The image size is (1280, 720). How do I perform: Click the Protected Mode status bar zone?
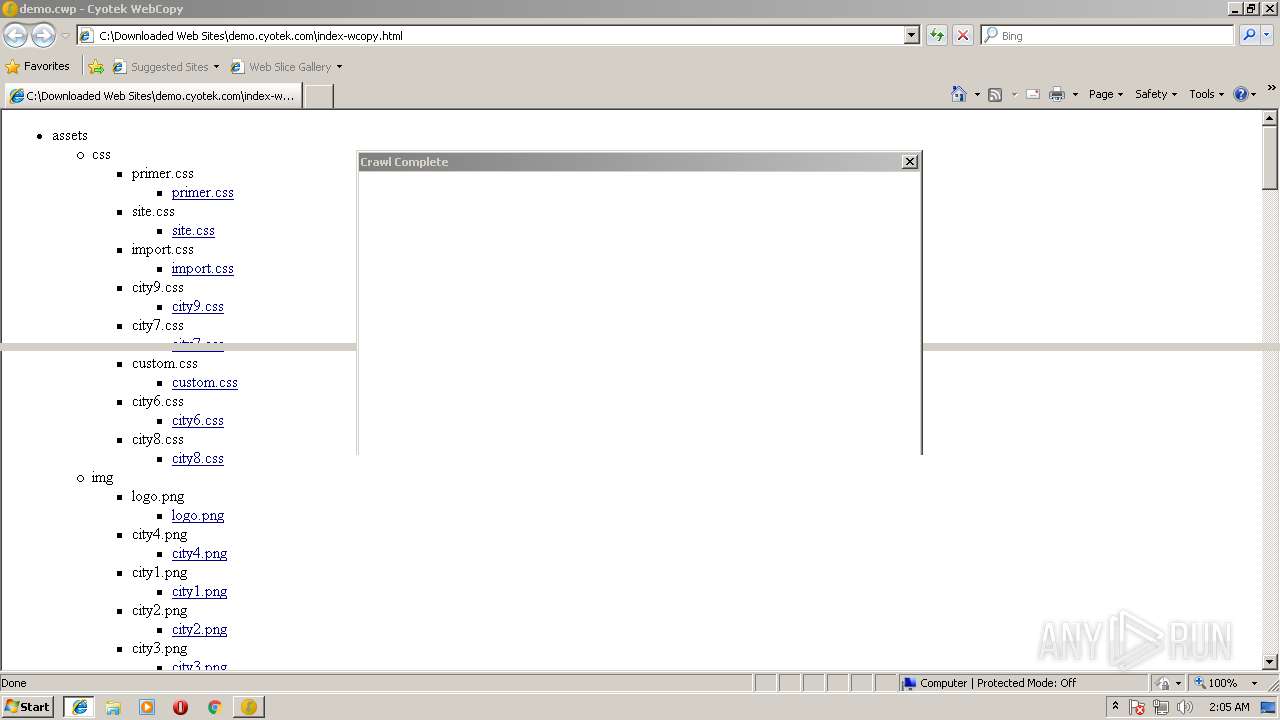click(x=1023, y=683)
